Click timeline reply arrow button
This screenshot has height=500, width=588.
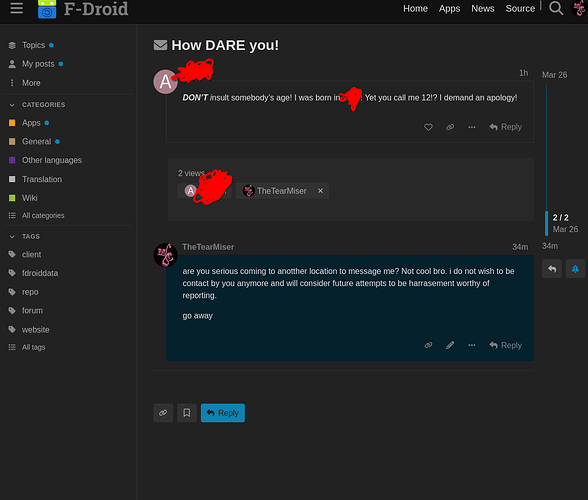552,269
